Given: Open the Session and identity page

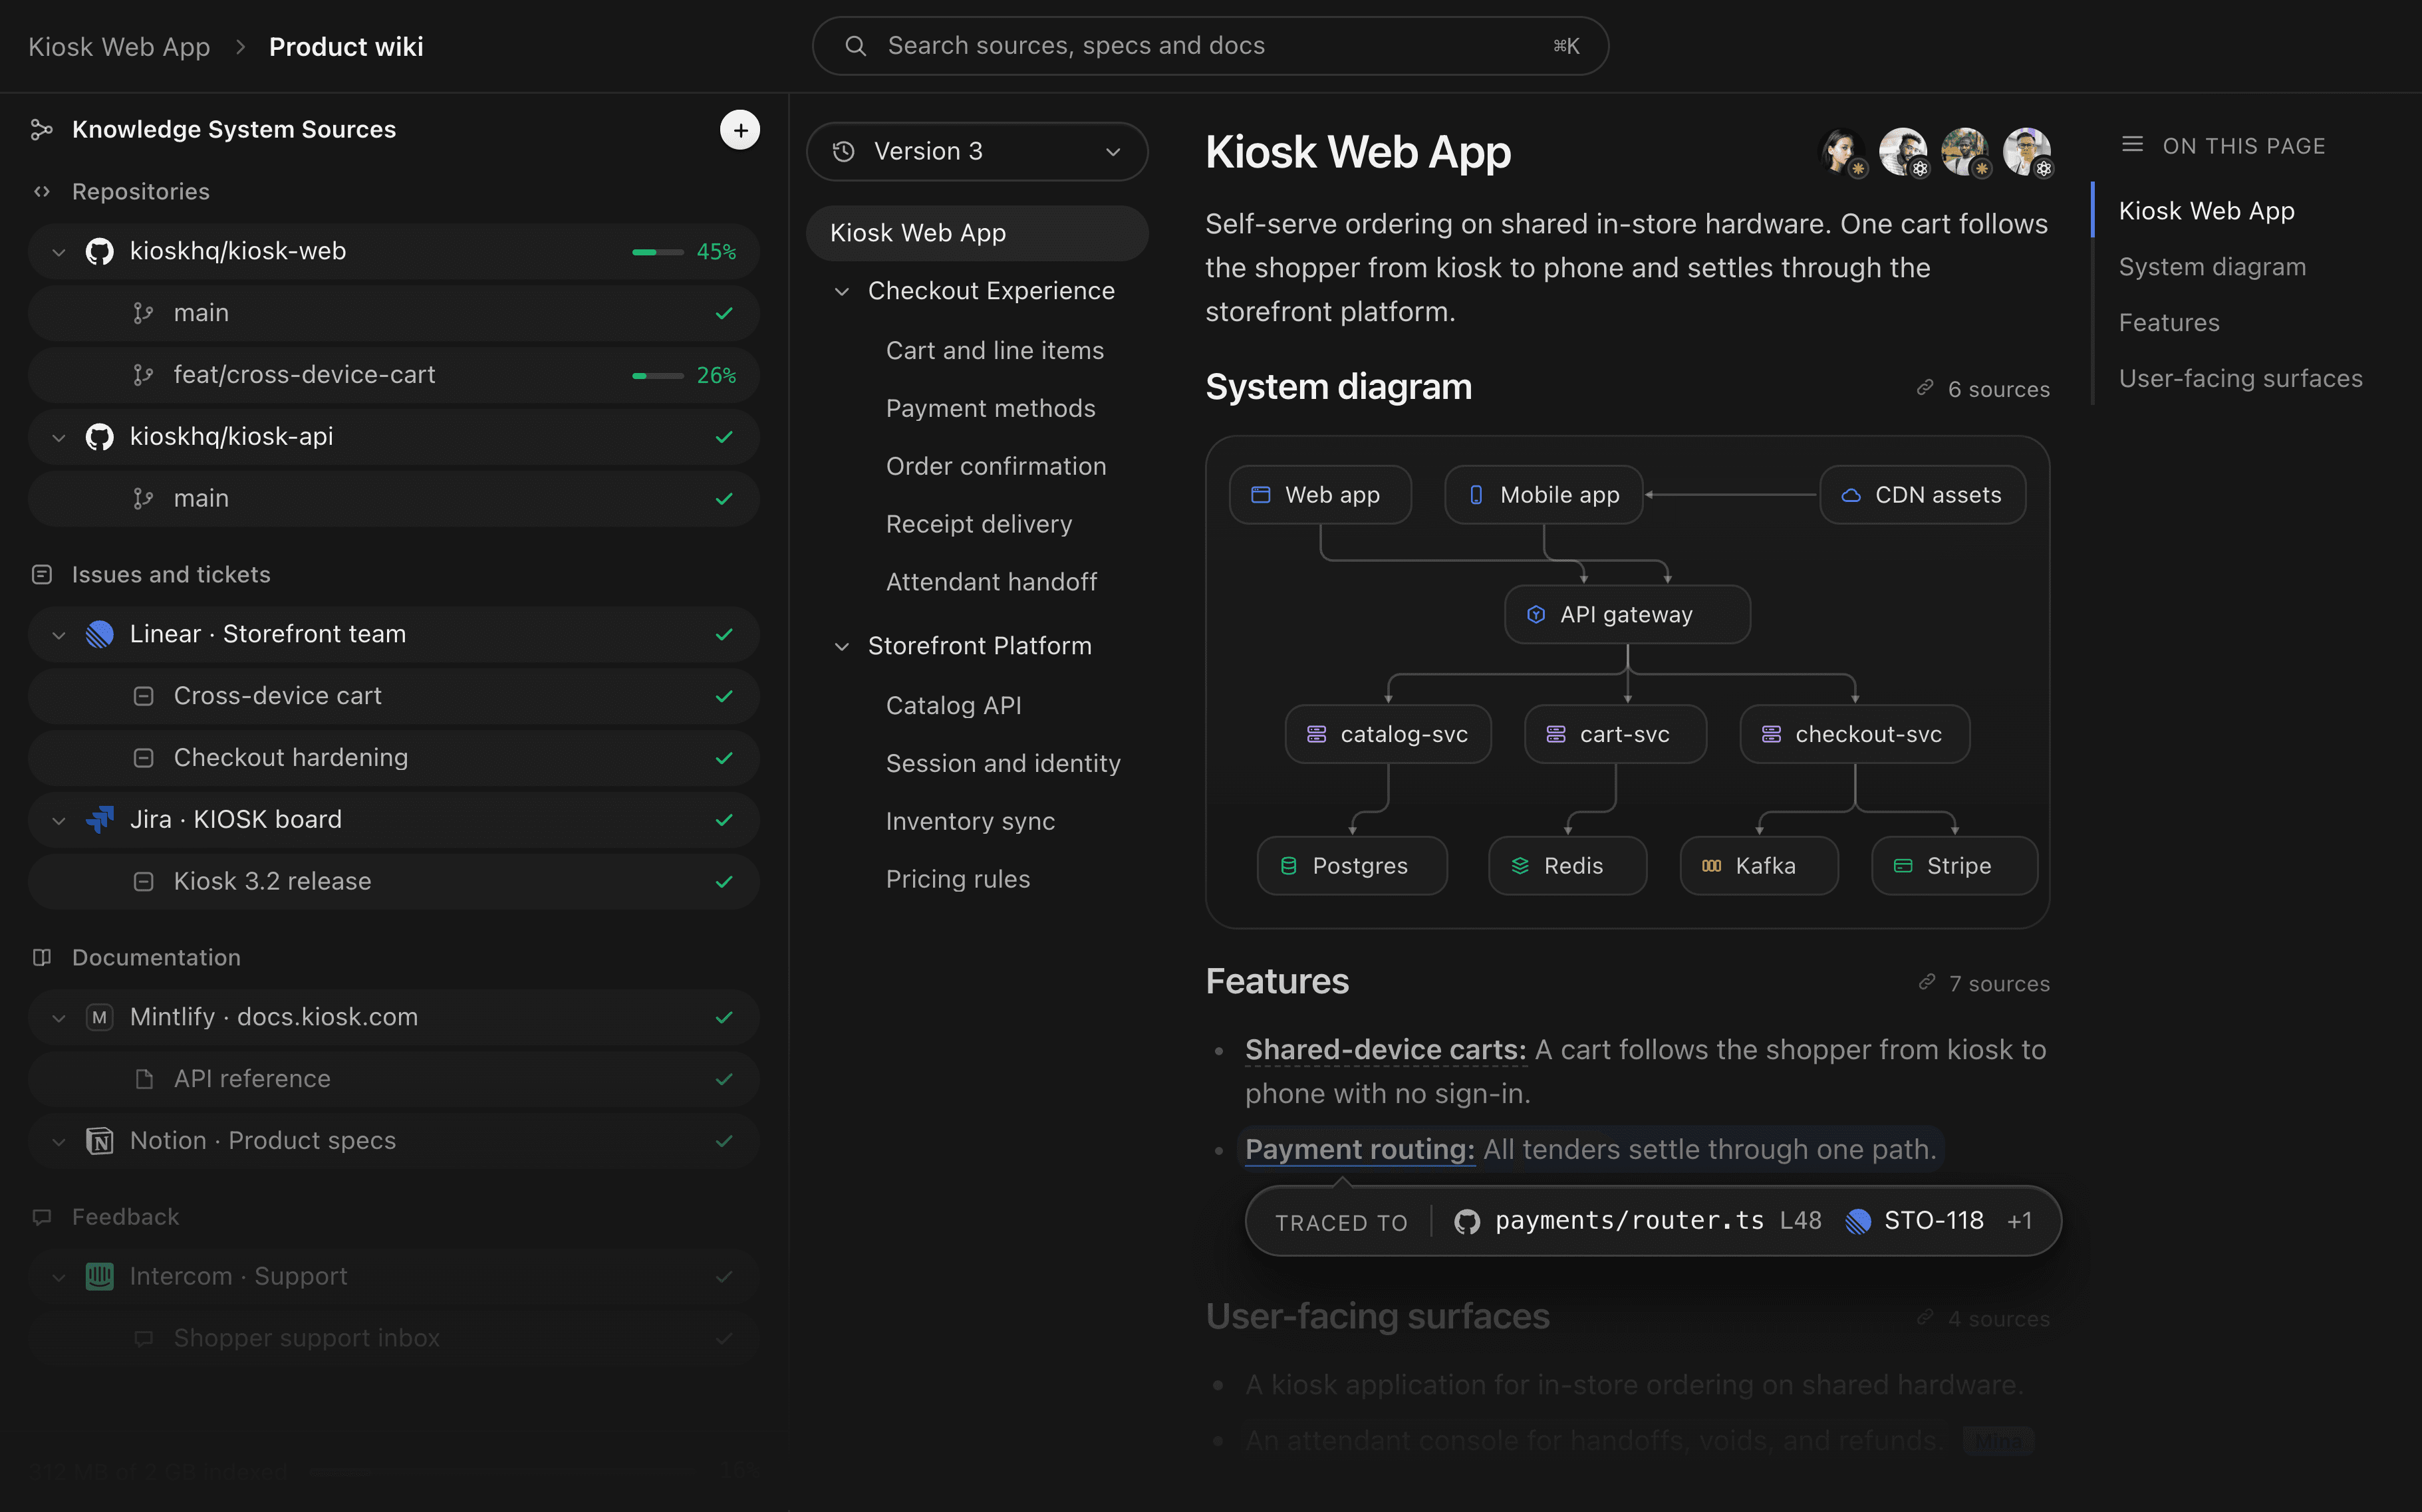Looking at the screenshot, I should [x=1003, y=763].
